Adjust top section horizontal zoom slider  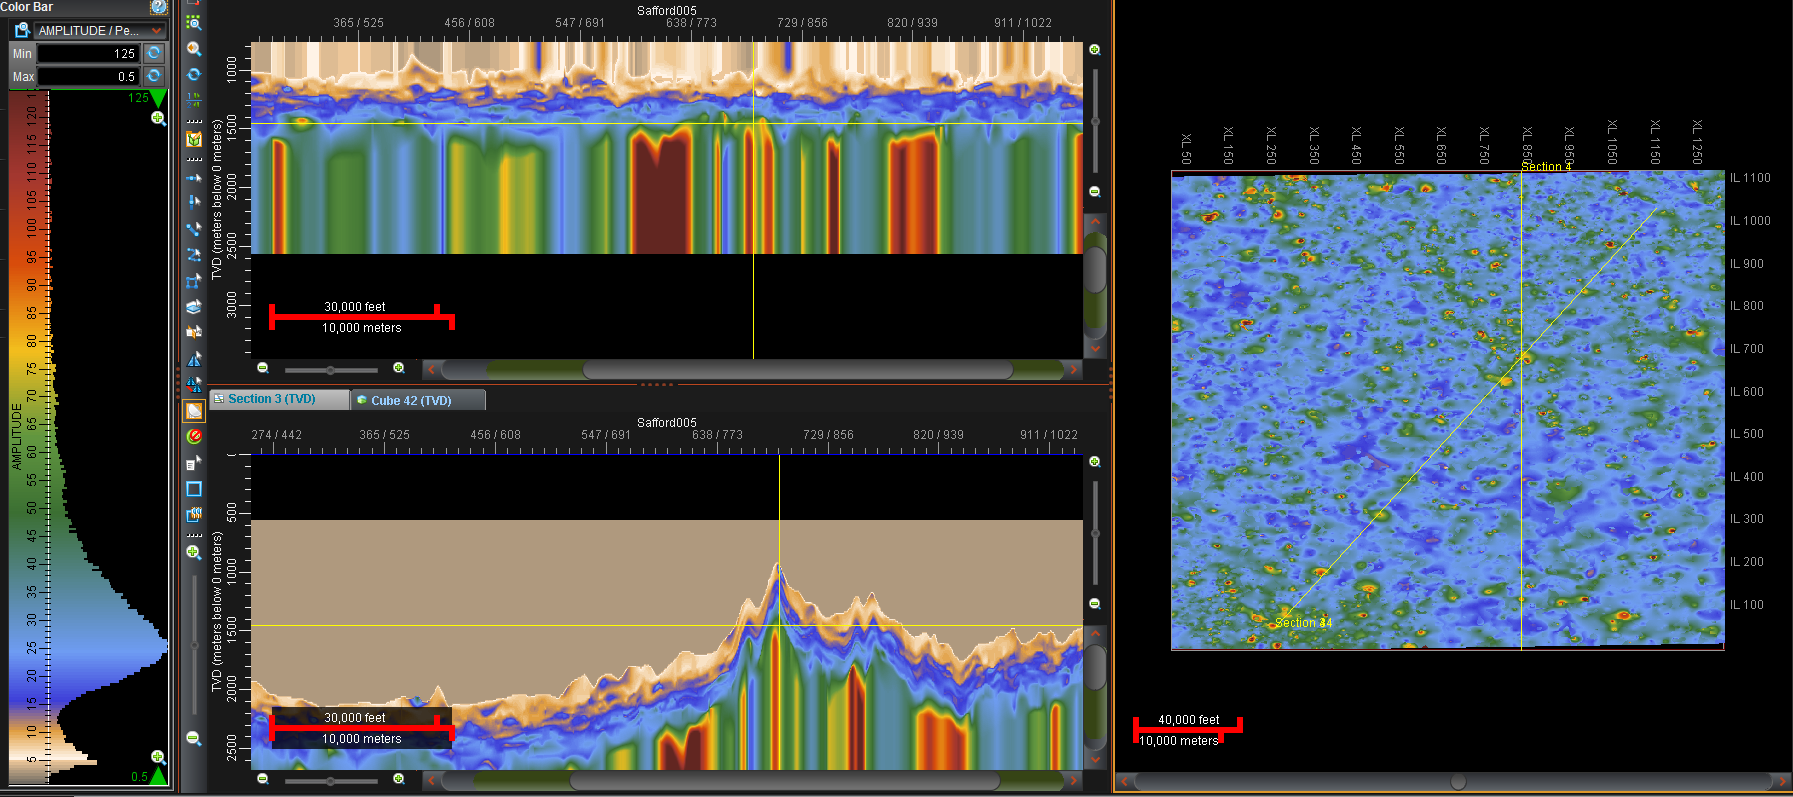[331, 370]
